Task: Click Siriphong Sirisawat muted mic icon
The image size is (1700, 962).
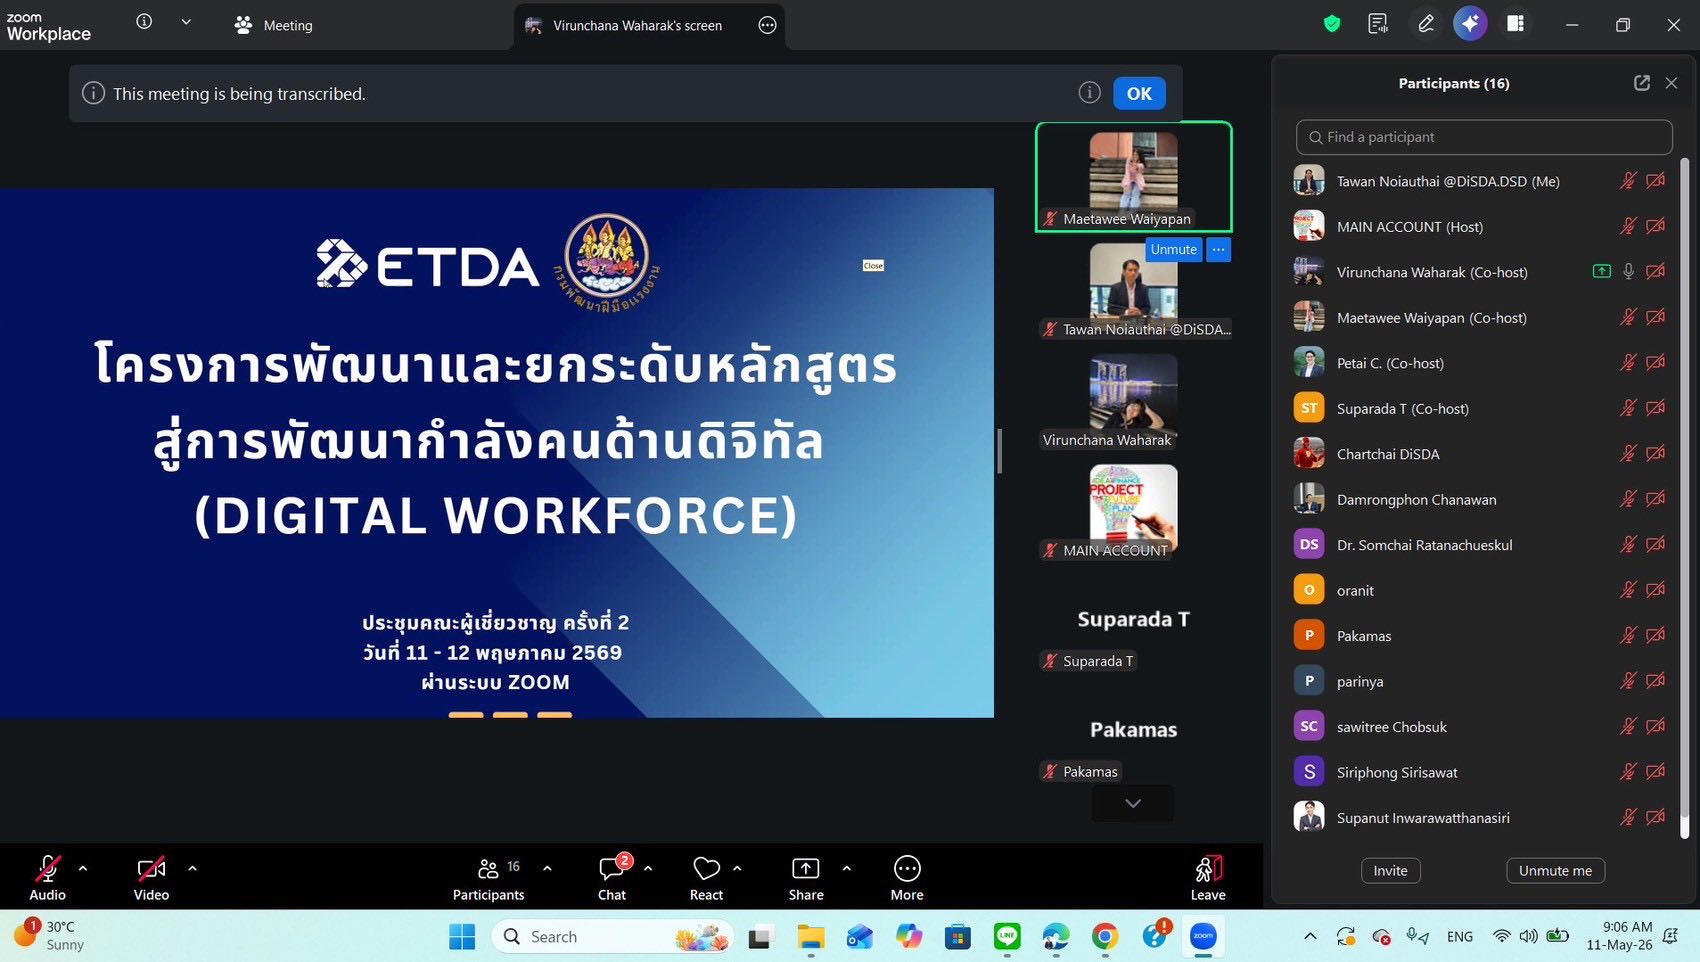Action: [1628, 772]
